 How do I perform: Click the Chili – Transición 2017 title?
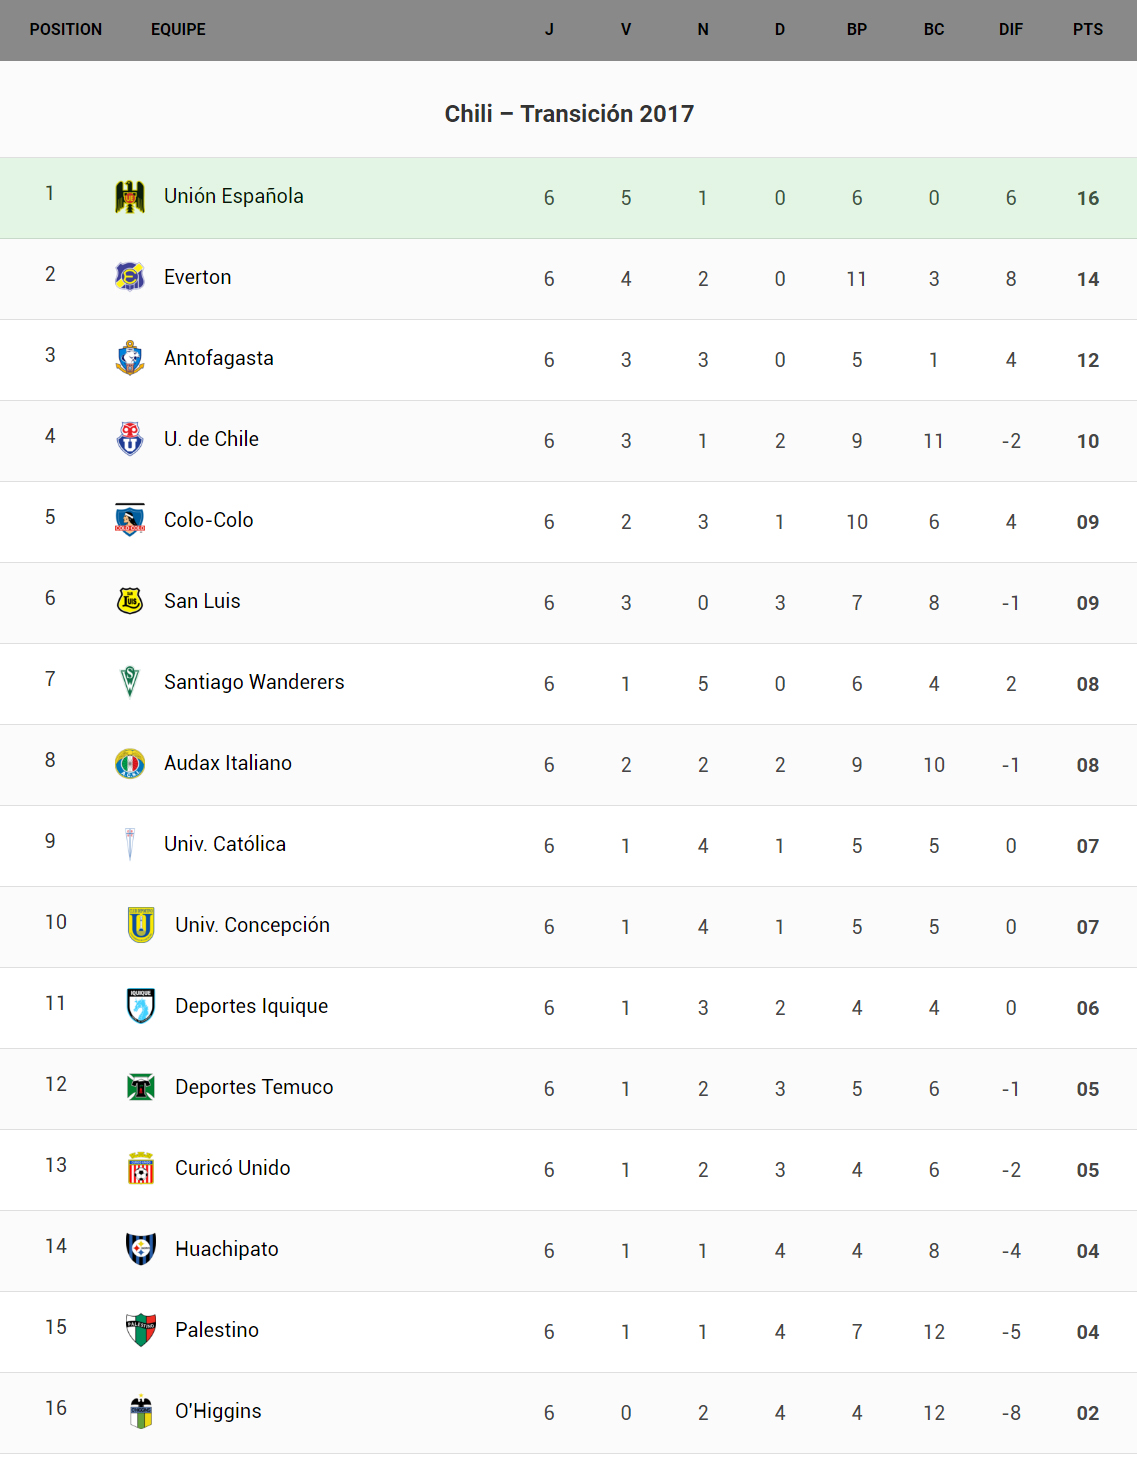(569, 114)
